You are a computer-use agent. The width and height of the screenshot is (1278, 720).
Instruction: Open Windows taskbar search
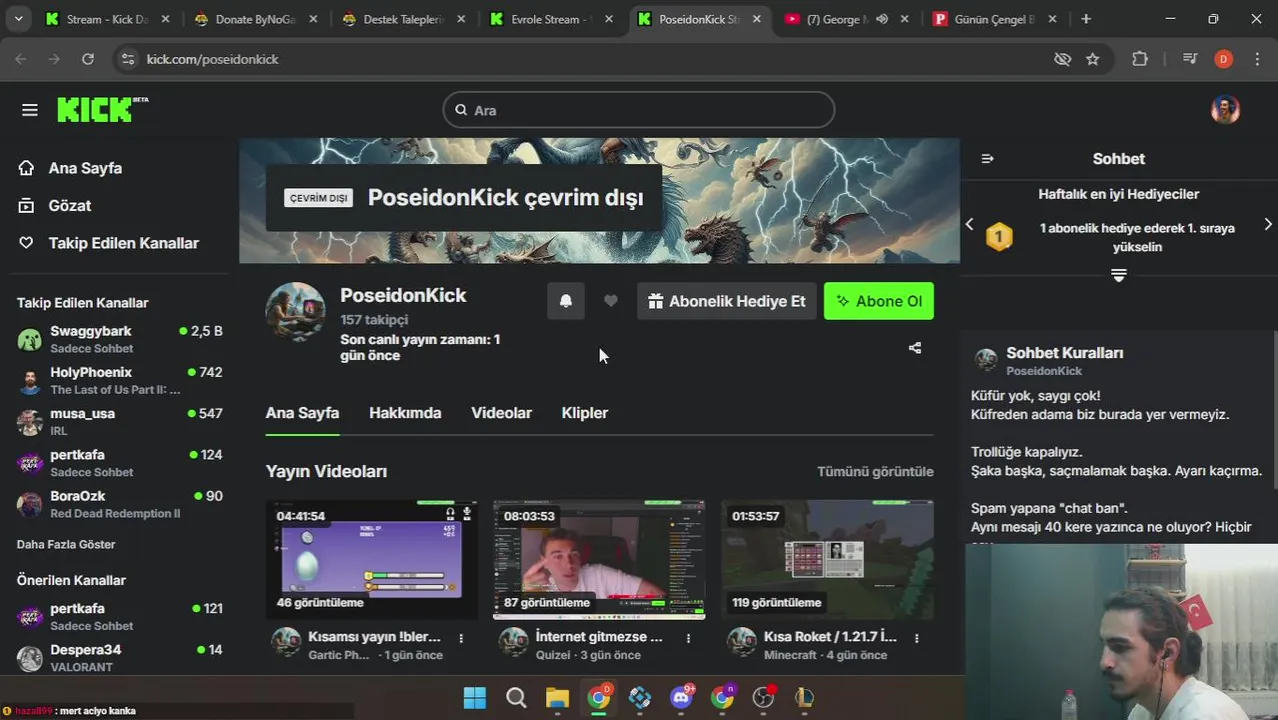pos(516,697)
